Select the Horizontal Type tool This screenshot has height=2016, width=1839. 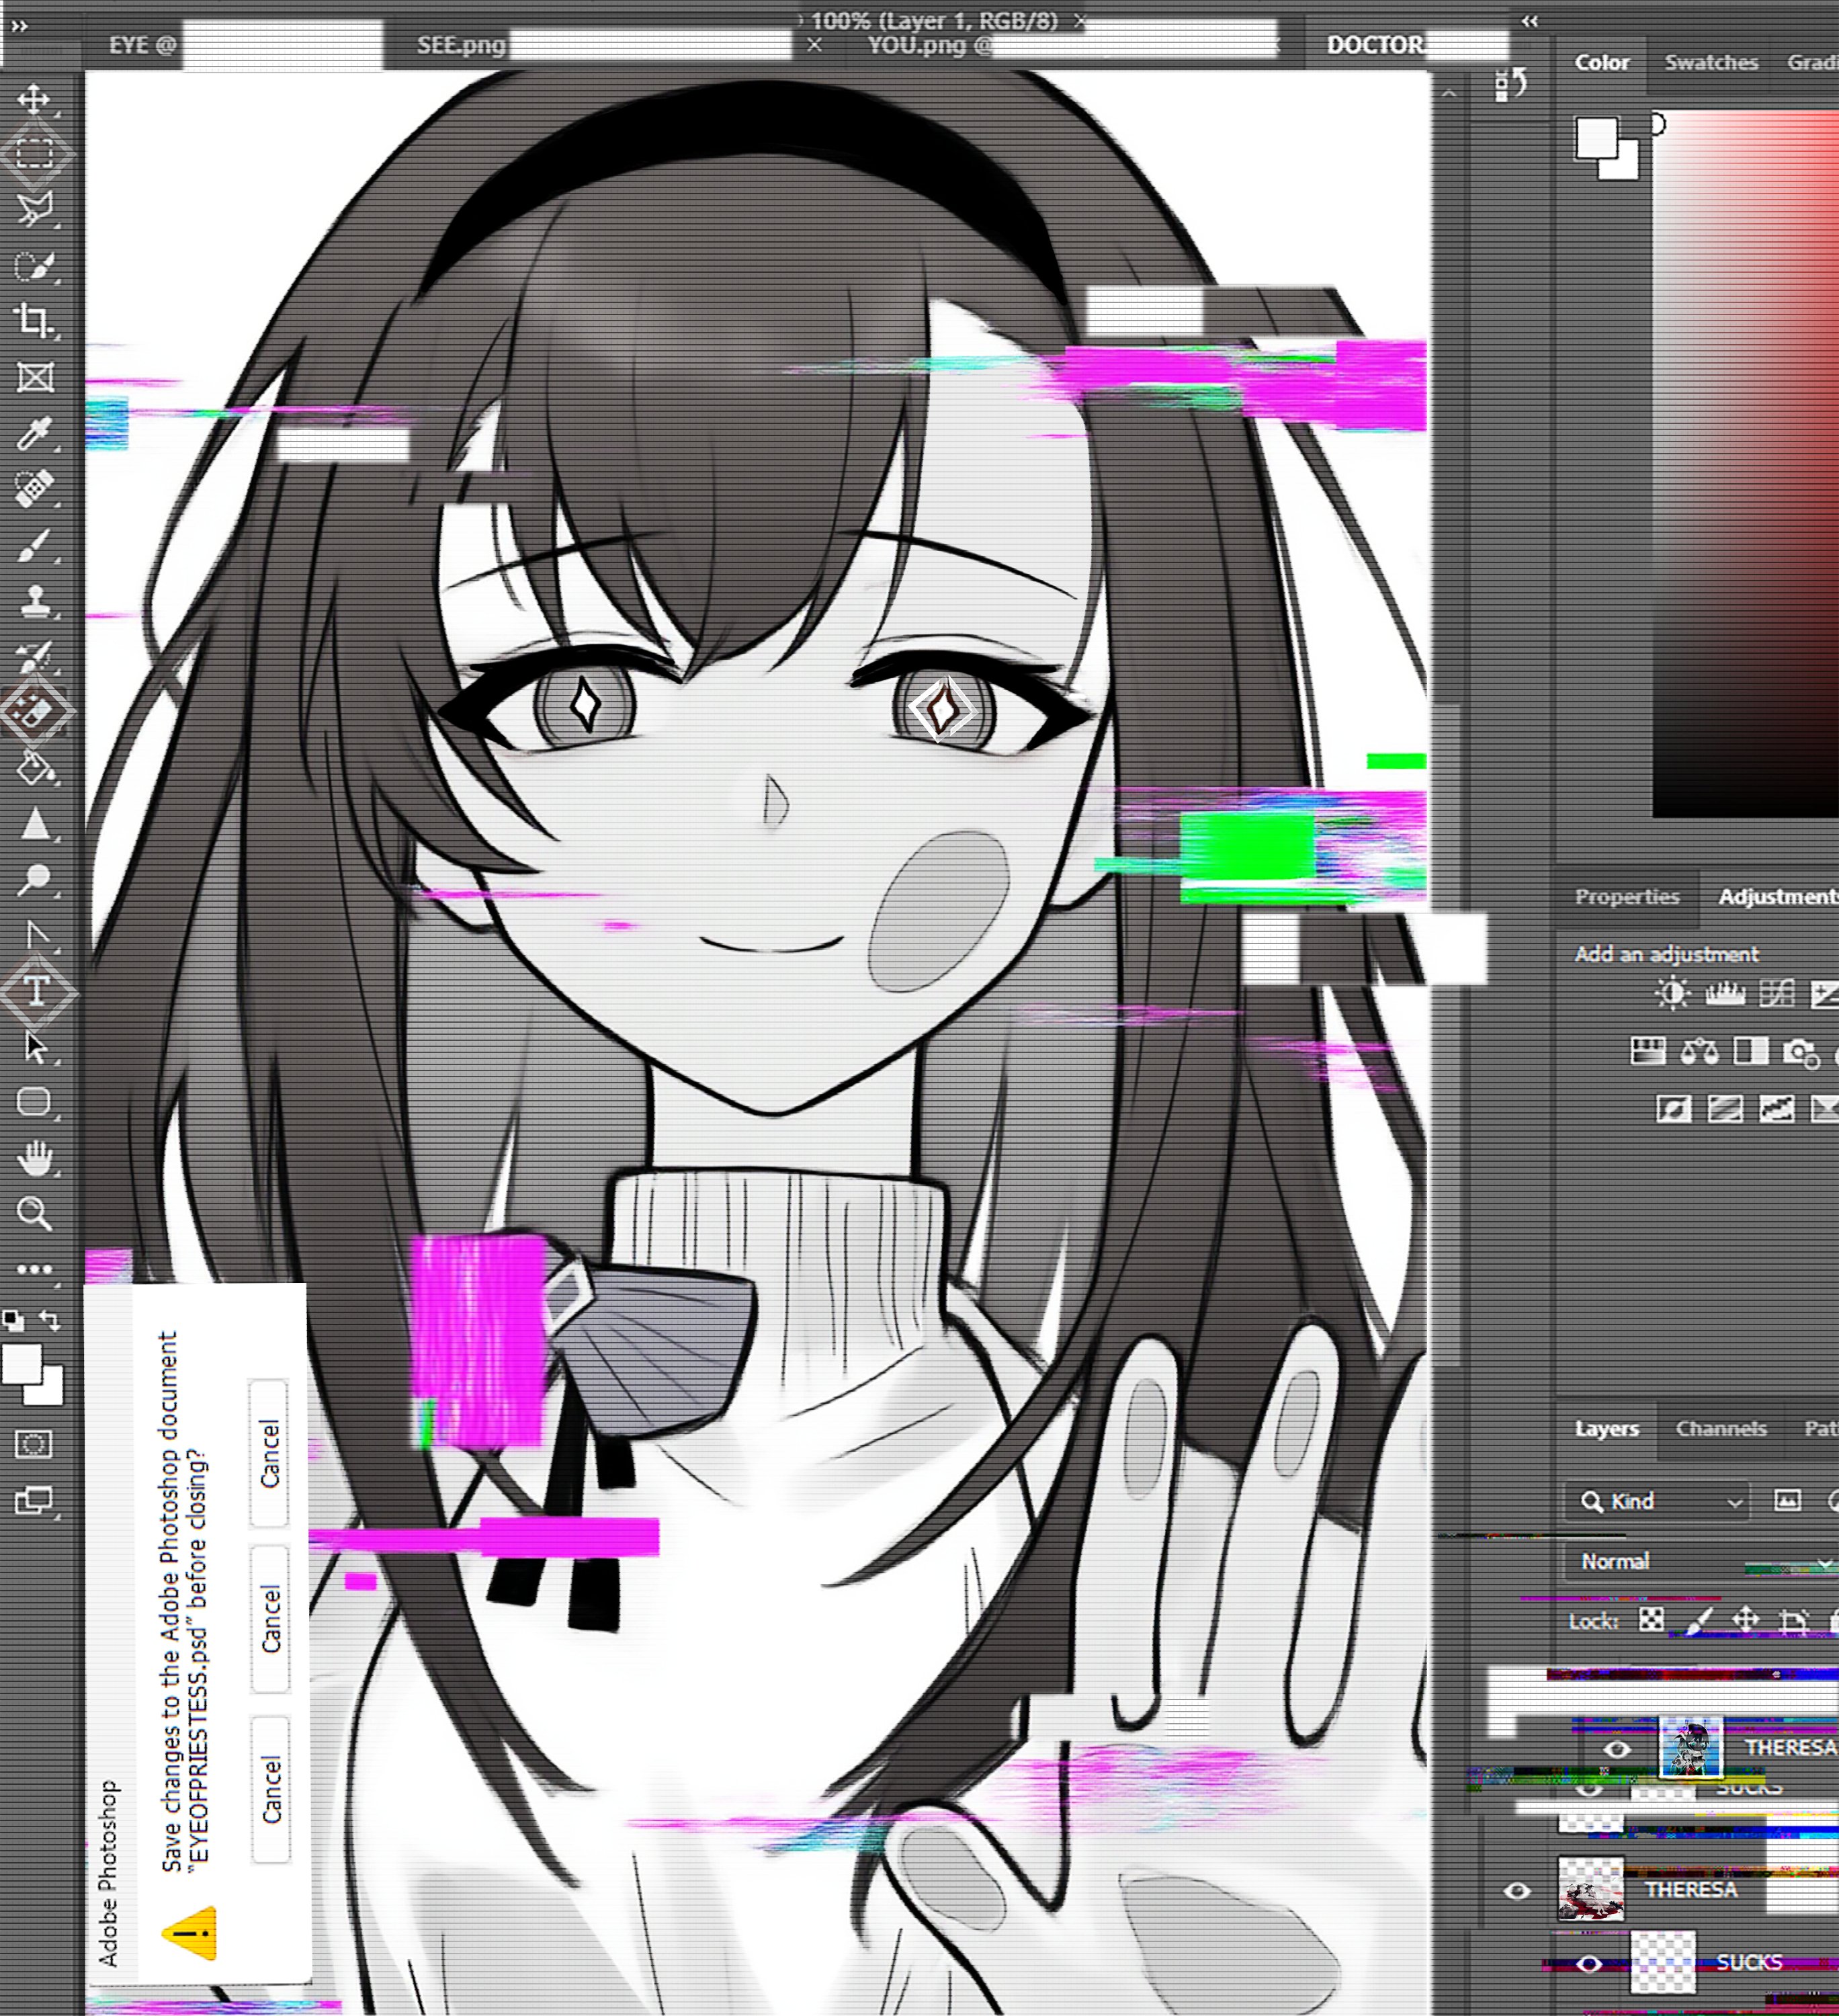pyautogui.click(x=36, y=991)
